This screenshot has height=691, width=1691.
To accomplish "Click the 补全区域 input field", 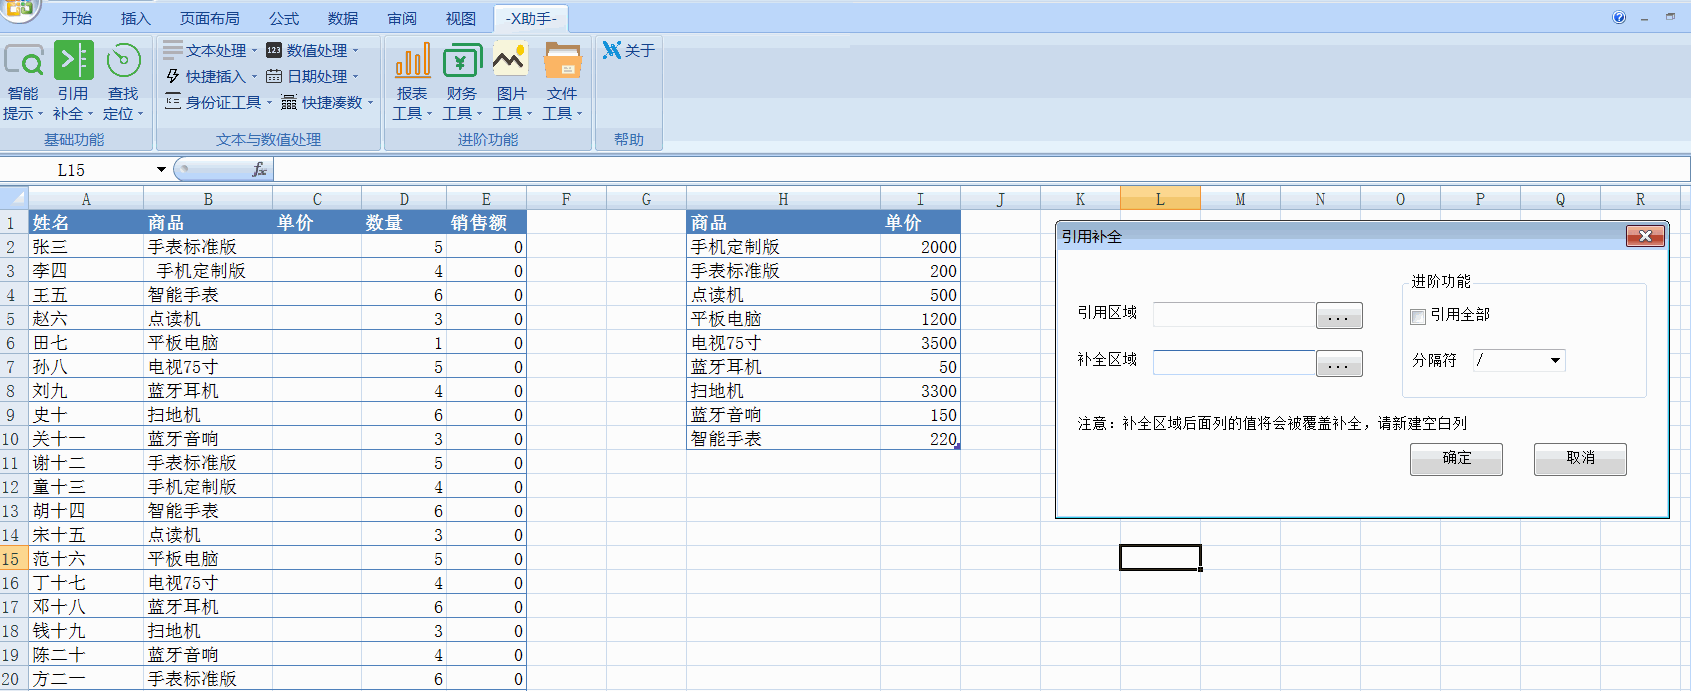I will coord(1234,362).
